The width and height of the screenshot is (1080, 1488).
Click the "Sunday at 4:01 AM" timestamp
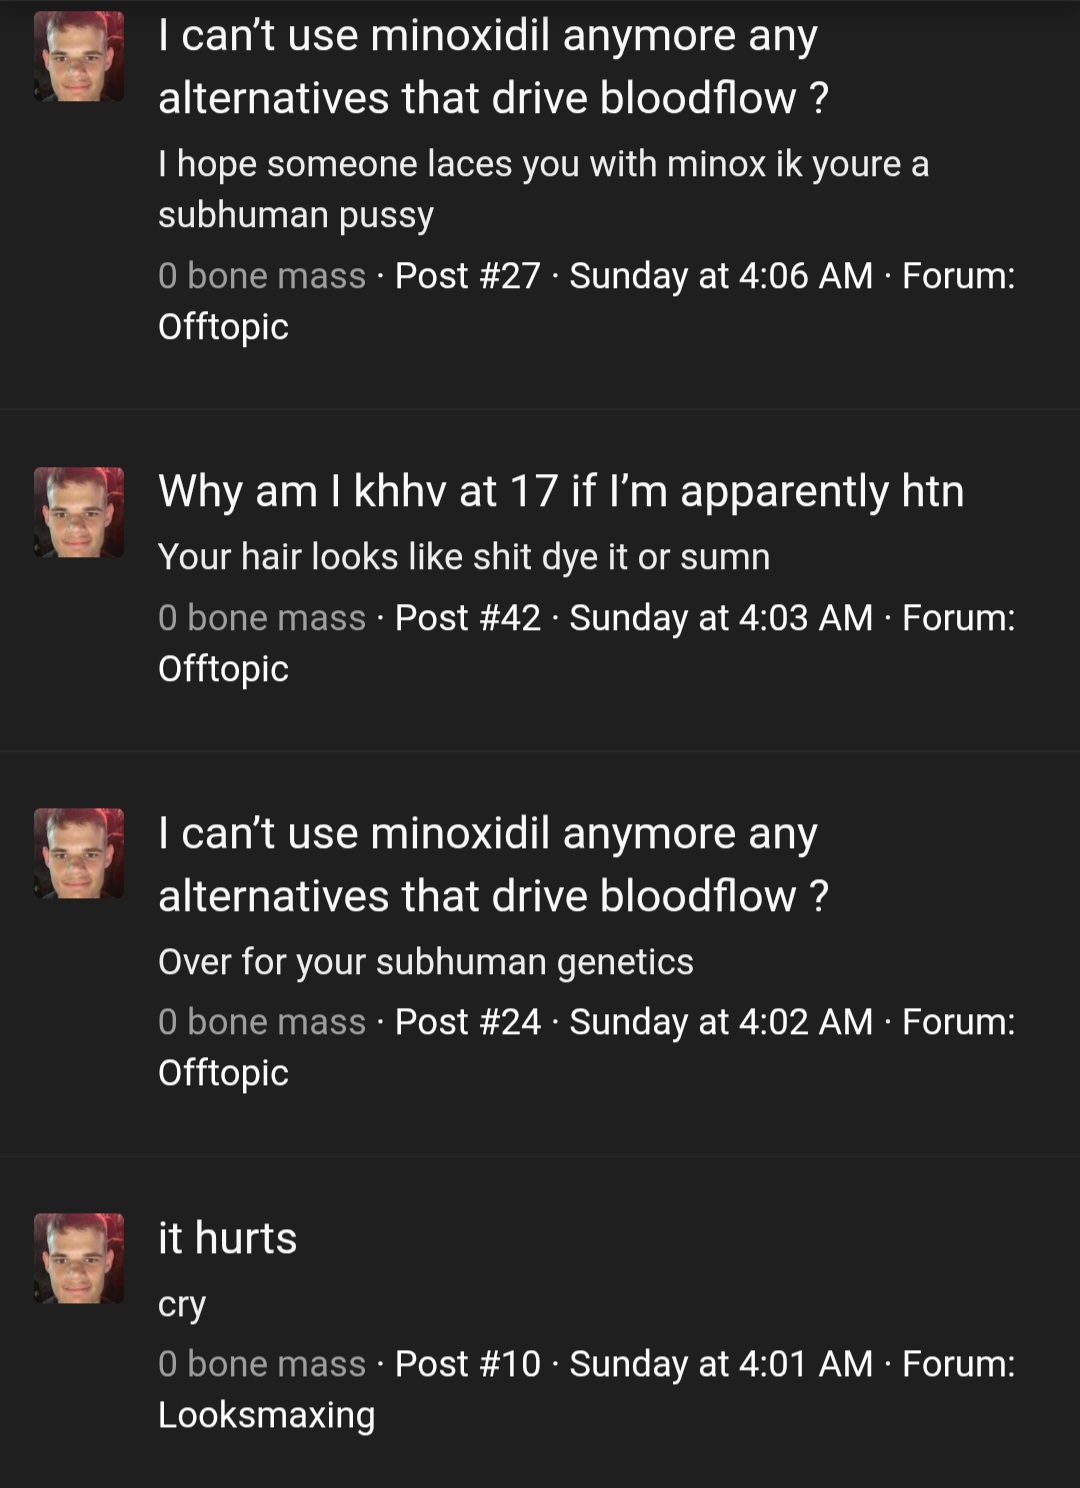[721, 1364]
